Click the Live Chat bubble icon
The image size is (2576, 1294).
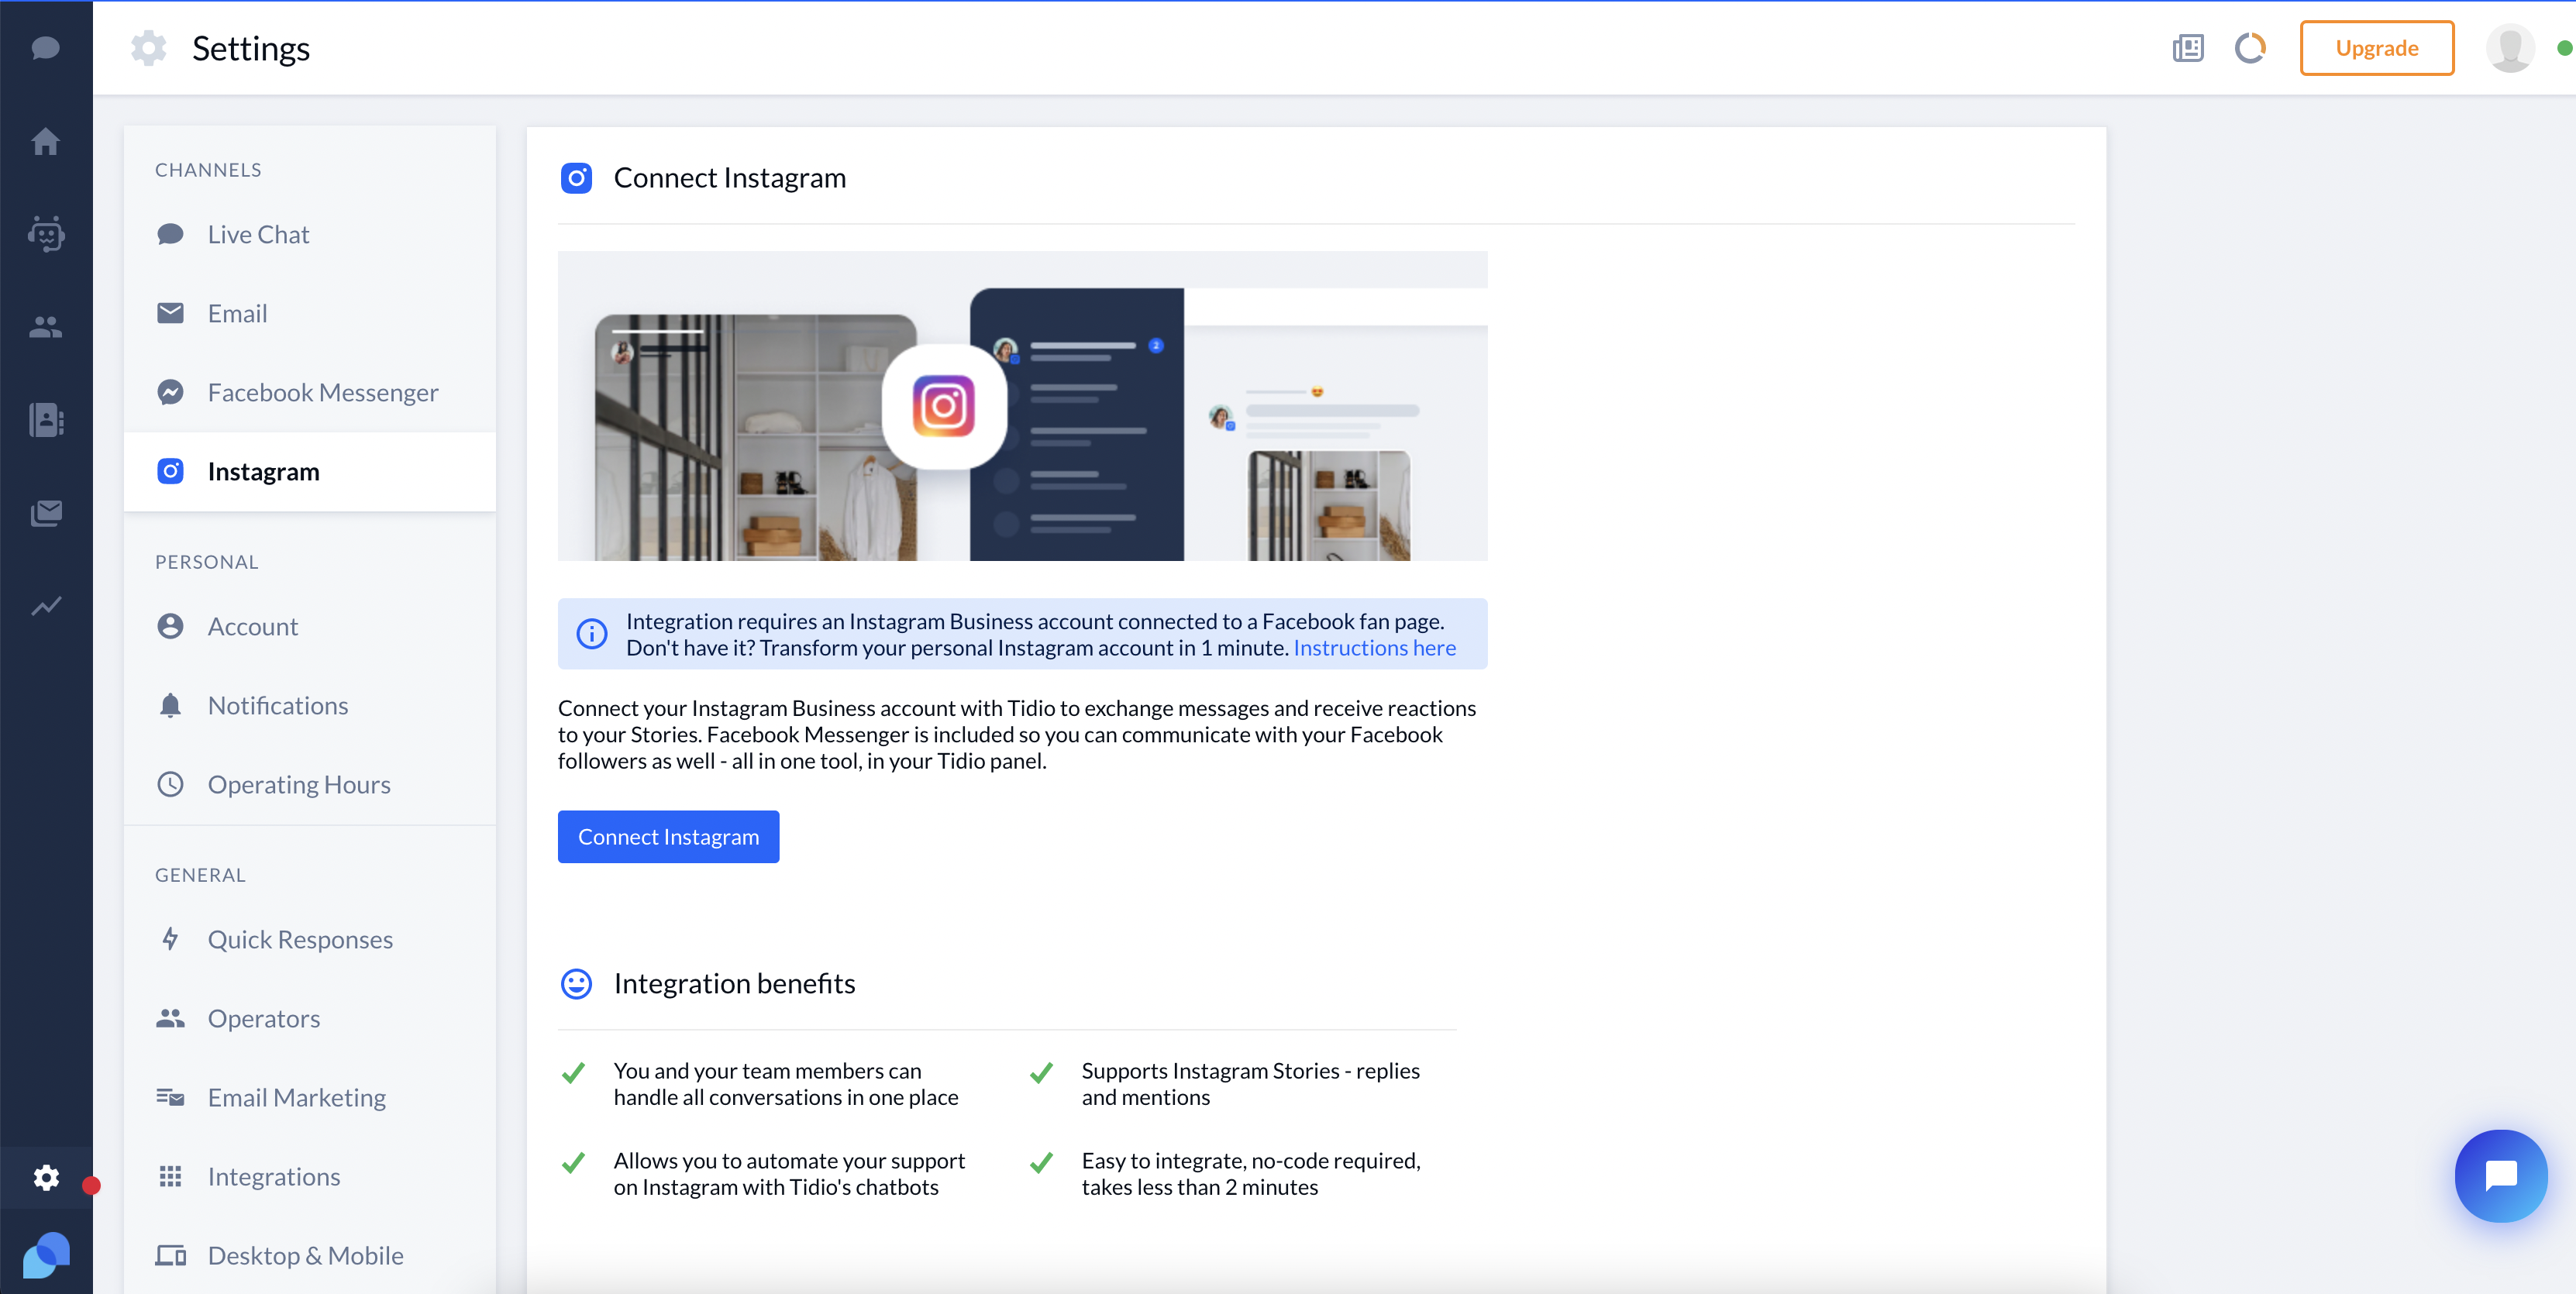pos(170,234)
